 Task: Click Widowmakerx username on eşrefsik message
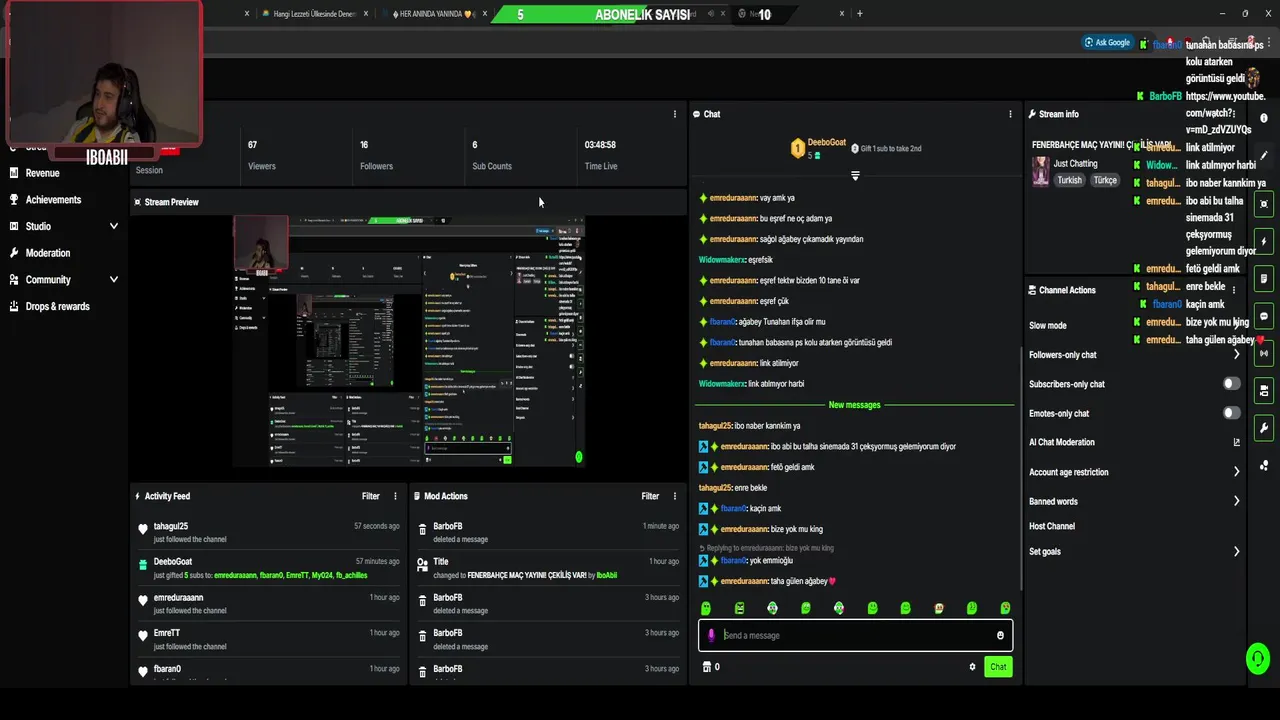(x=722, y=260)
